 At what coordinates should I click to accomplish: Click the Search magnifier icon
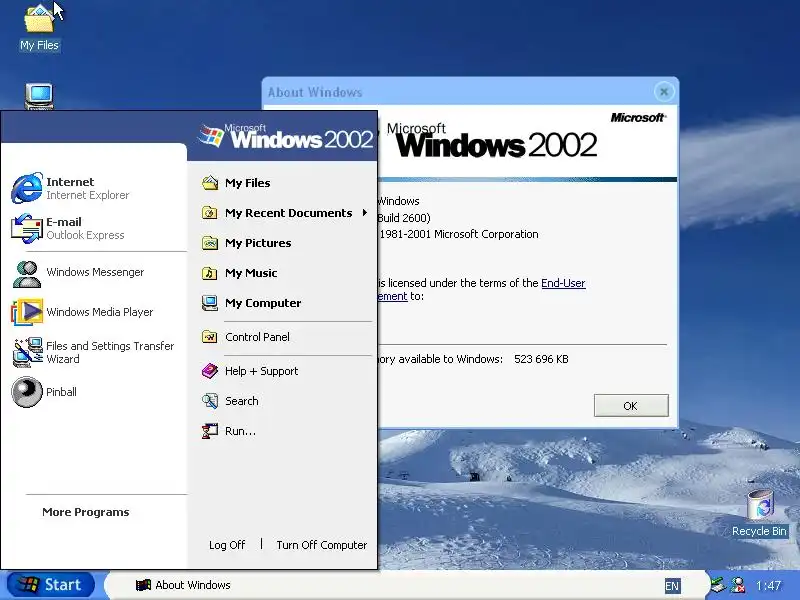[210, 401]
